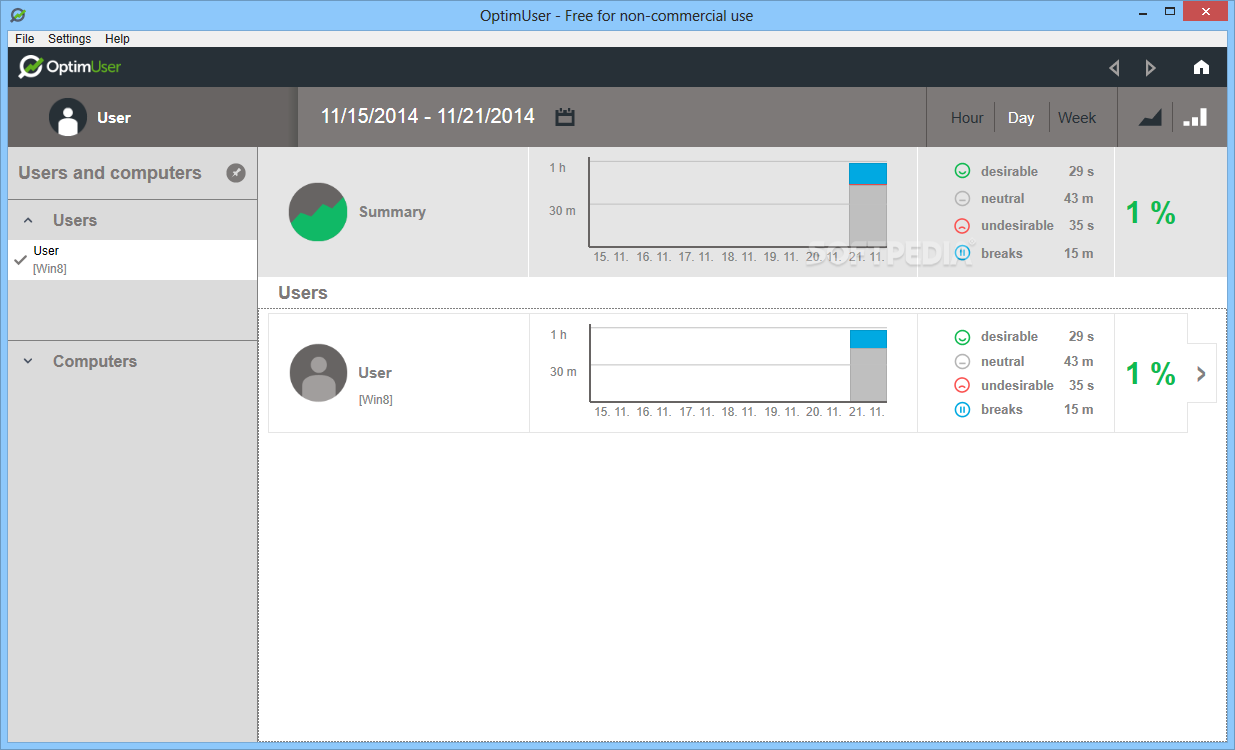Click the gray bar in User chart
1235x750 pixels.
868,375
